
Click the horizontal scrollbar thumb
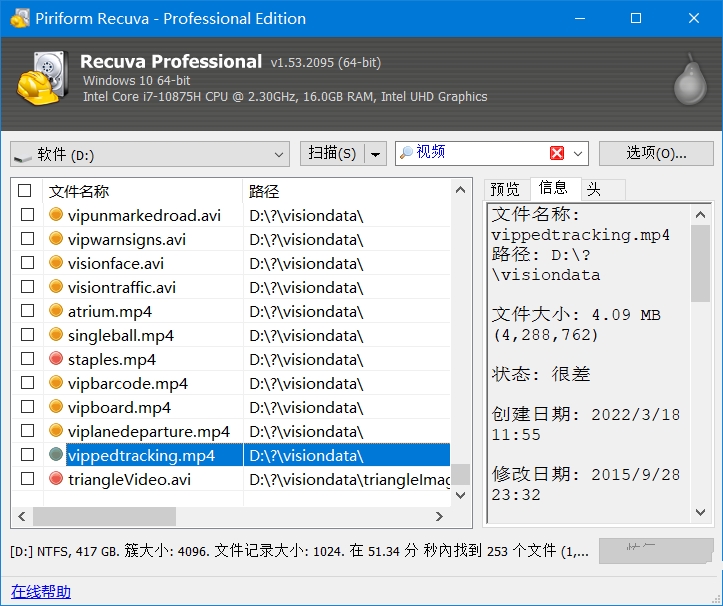coord(104,517)
